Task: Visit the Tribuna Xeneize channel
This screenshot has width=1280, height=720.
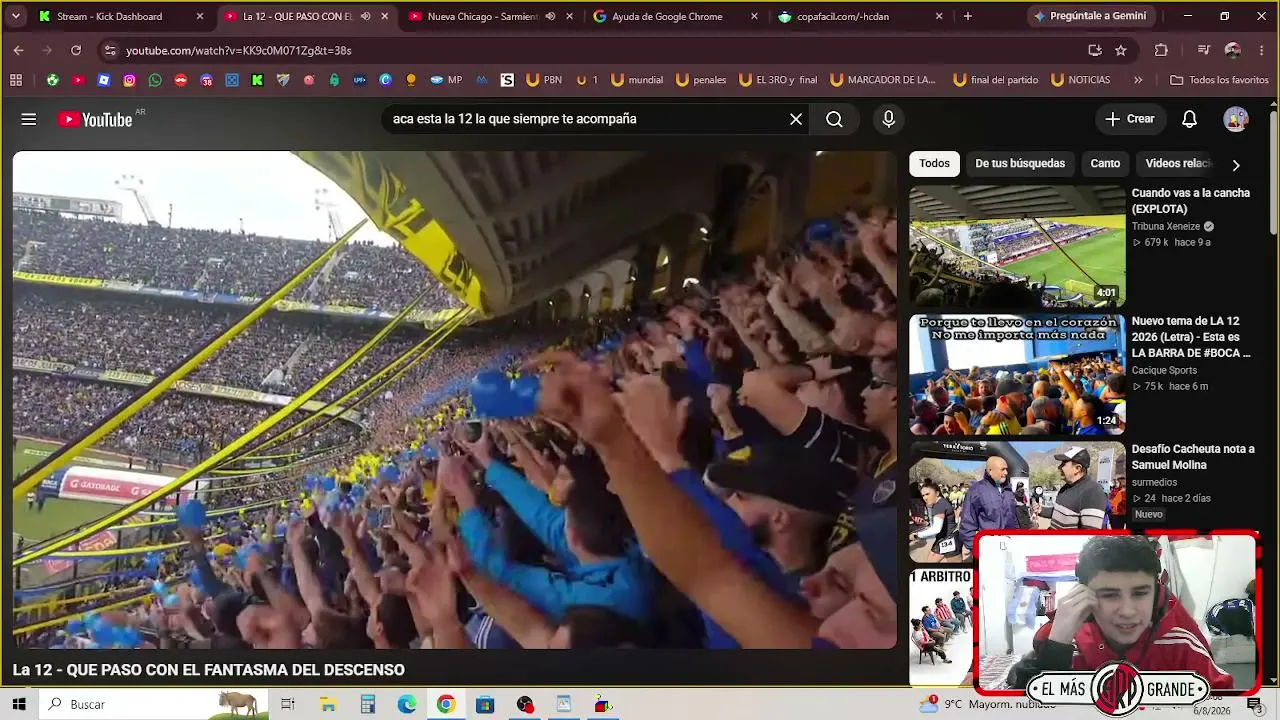Action: click(x=1166, y=227)
